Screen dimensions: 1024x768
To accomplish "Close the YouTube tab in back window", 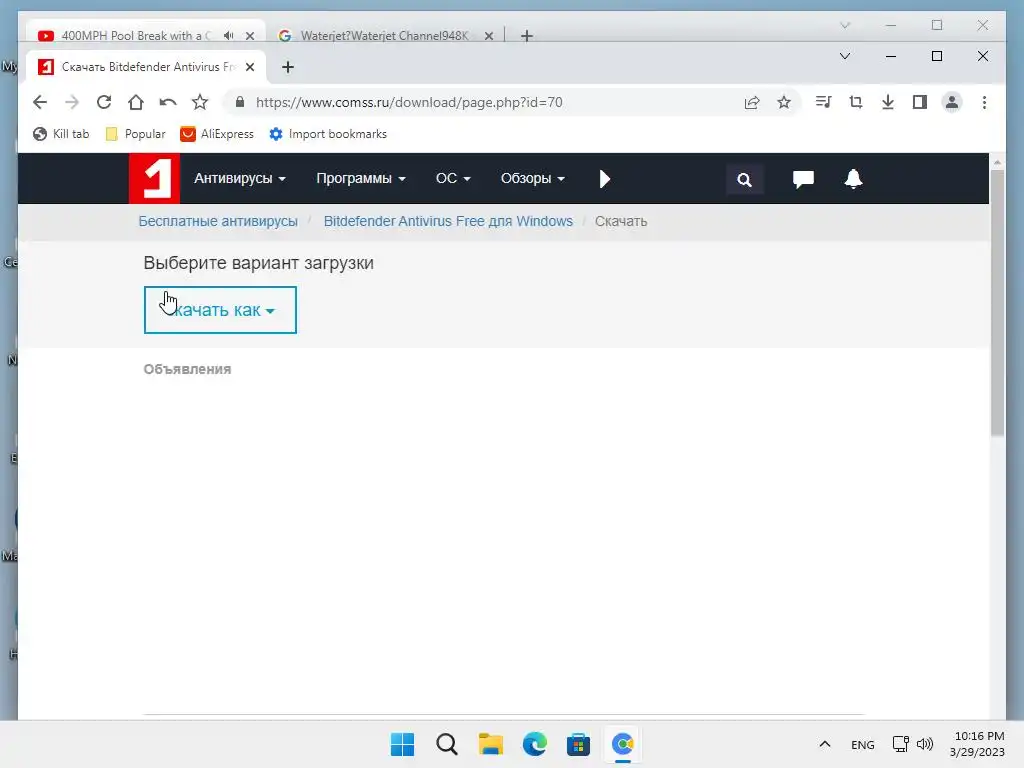I will [x=249, y=36].
